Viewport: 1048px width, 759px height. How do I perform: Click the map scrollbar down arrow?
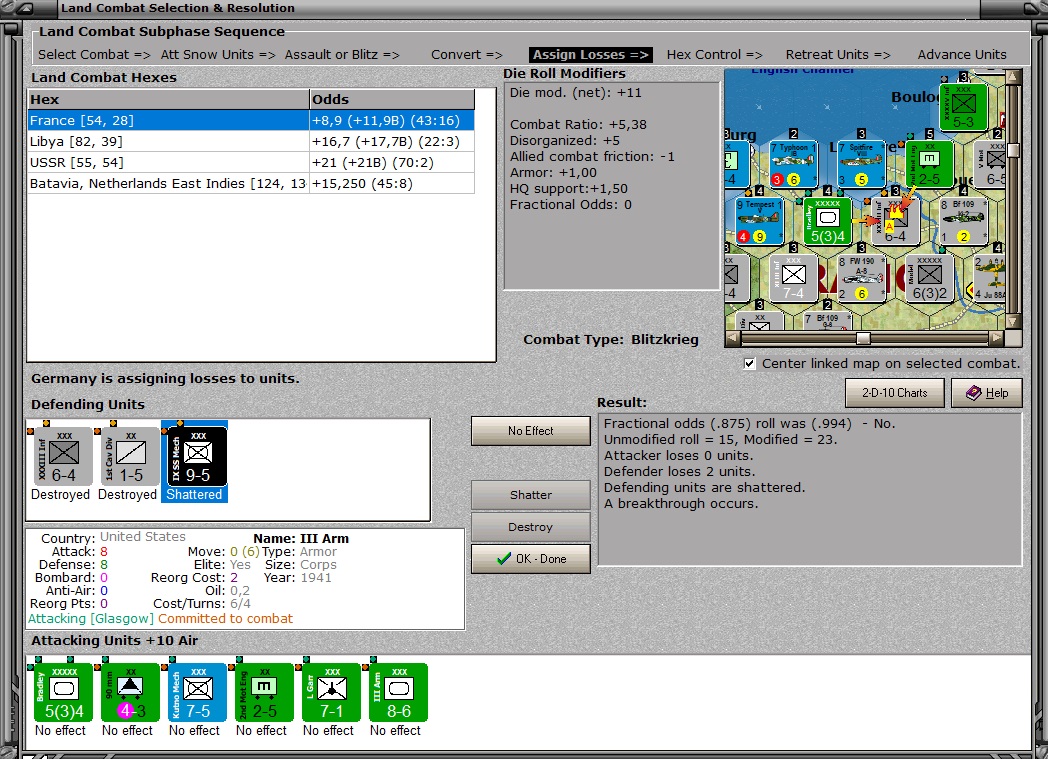pos(1013,322)
